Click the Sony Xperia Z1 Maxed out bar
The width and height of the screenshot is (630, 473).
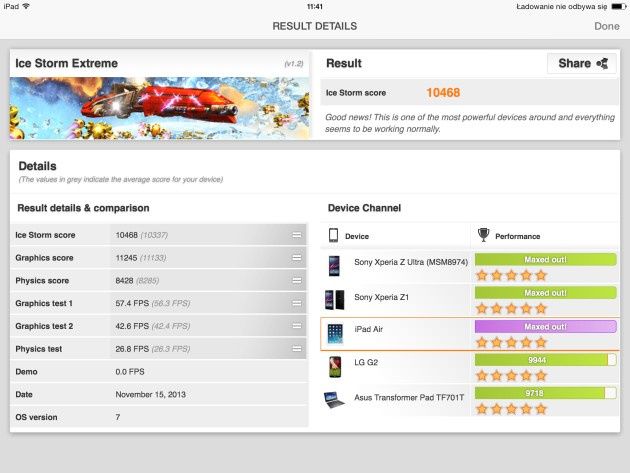(x=545, y=293)
